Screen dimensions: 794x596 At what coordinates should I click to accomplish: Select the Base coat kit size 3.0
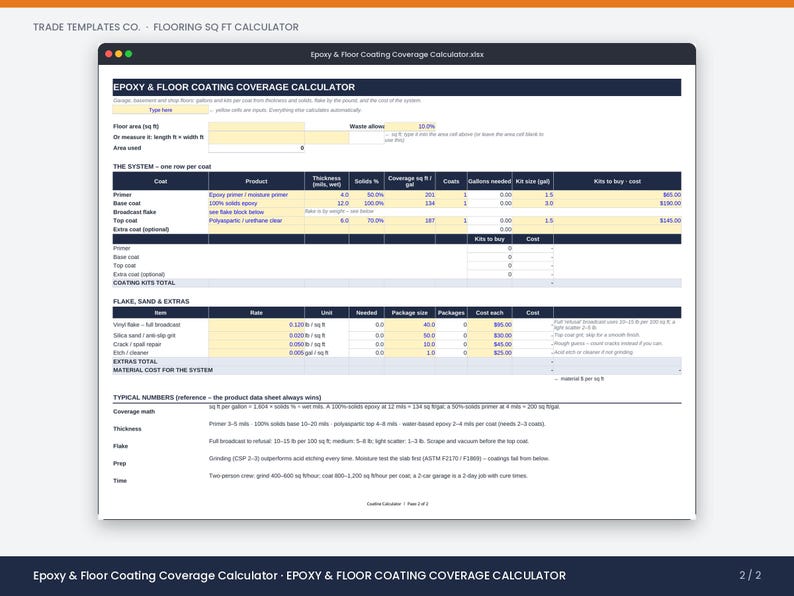(x=533, y=203)
